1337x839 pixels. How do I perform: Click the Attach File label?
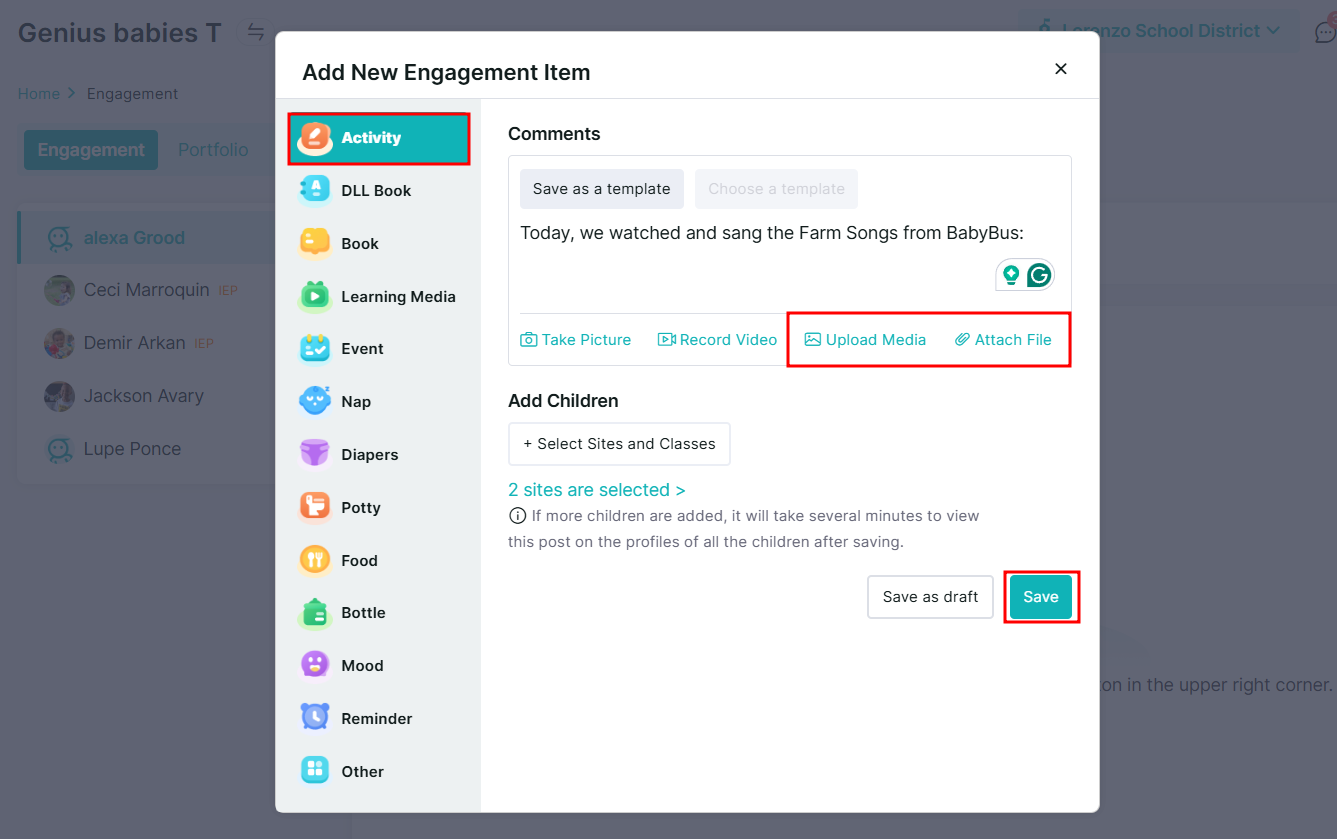pyautogui.click(x=1013, y=340)
